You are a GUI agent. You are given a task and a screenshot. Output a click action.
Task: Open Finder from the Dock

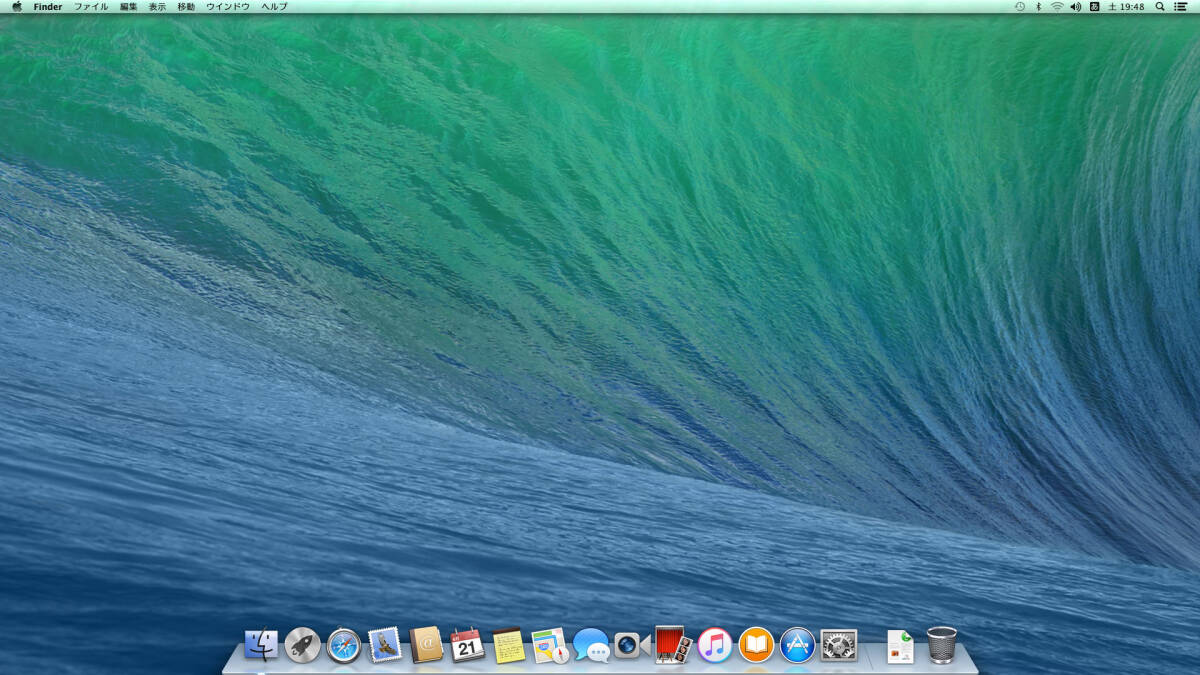[x=261, y=645]
